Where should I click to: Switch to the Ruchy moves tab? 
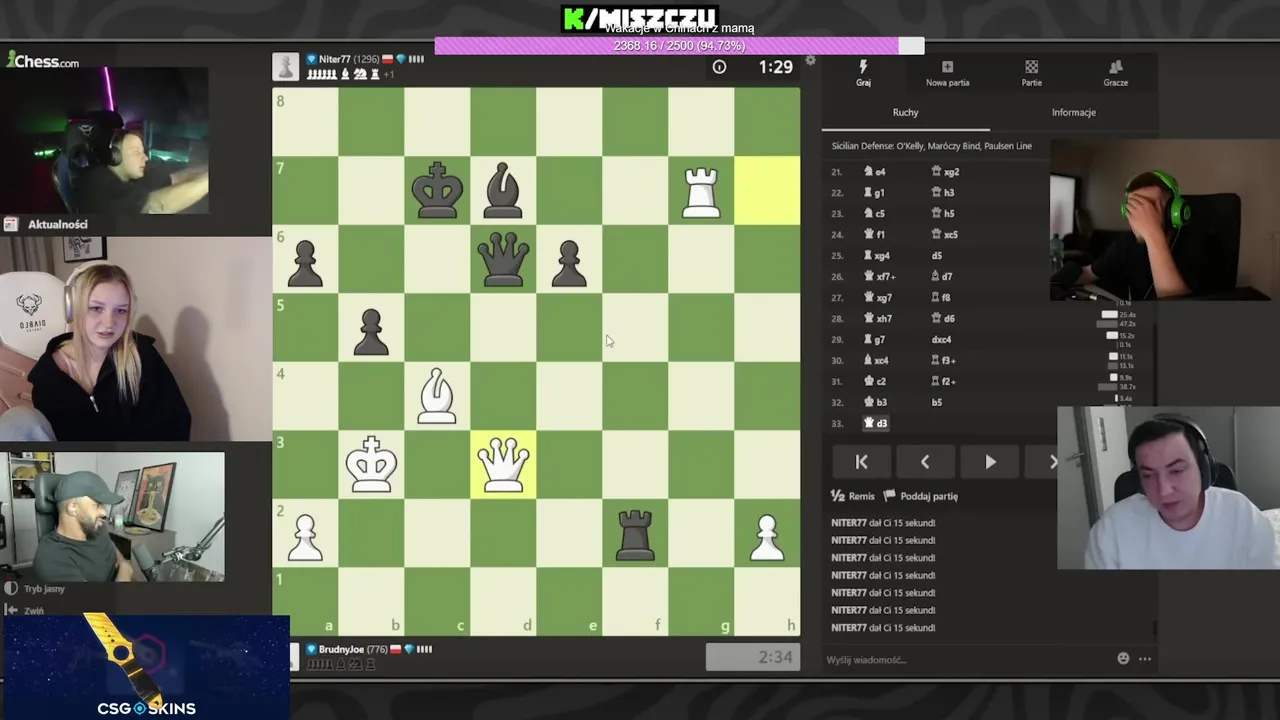[905, 113]
